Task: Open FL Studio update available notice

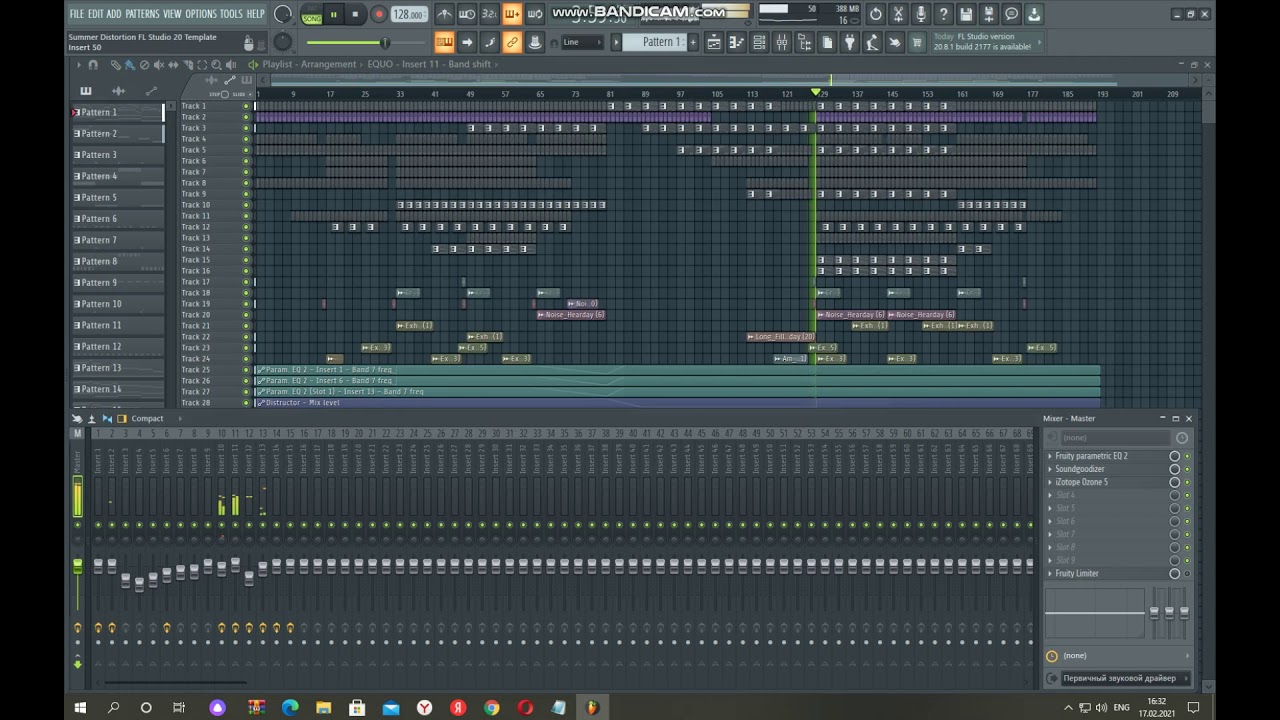Action: [985, 42]
